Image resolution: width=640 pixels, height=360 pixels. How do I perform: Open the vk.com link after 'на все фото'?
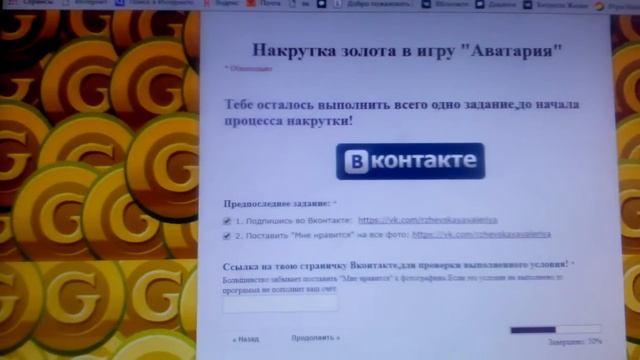pyautogui.click(x=481, y=235)
